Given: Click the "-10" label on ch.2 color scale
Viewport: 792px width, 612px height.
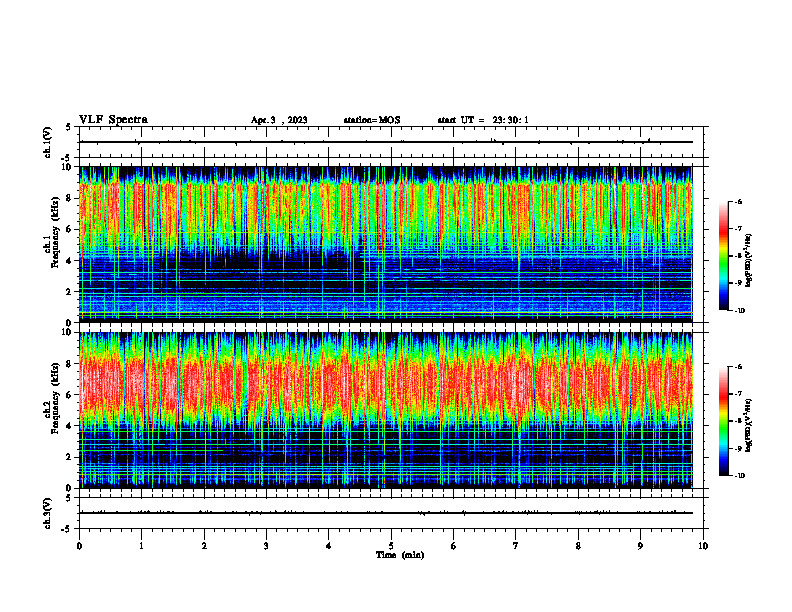Looking at the screenshot, I should click(x=739, y=476).
